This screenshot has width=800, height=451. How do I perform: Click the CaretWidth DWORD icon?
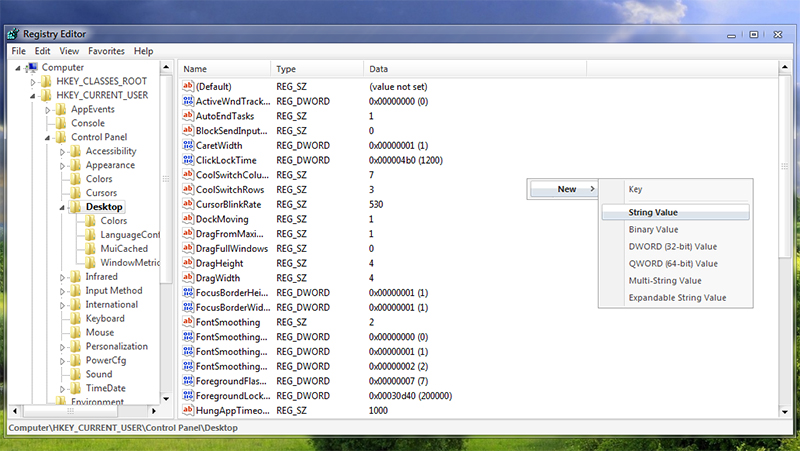click(188, 145)
